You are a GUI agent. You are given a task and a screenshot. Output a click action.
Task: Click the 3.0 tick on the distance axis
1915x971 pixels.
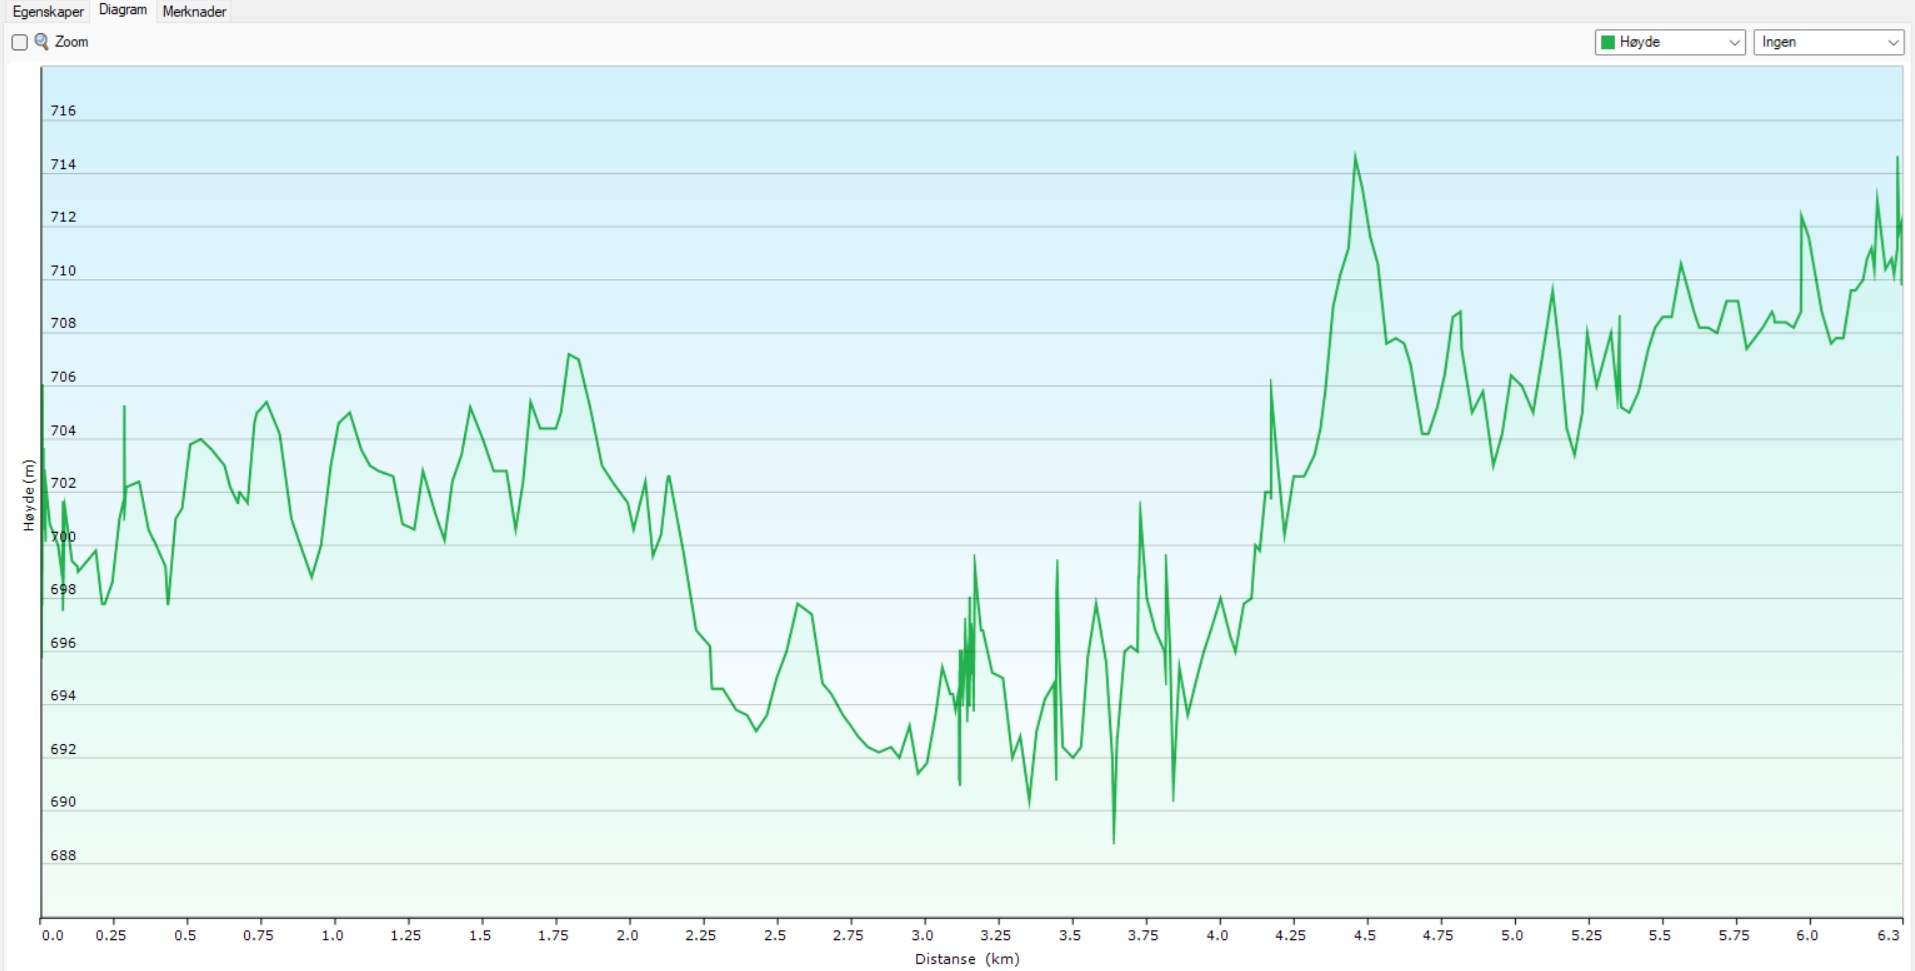922,935
